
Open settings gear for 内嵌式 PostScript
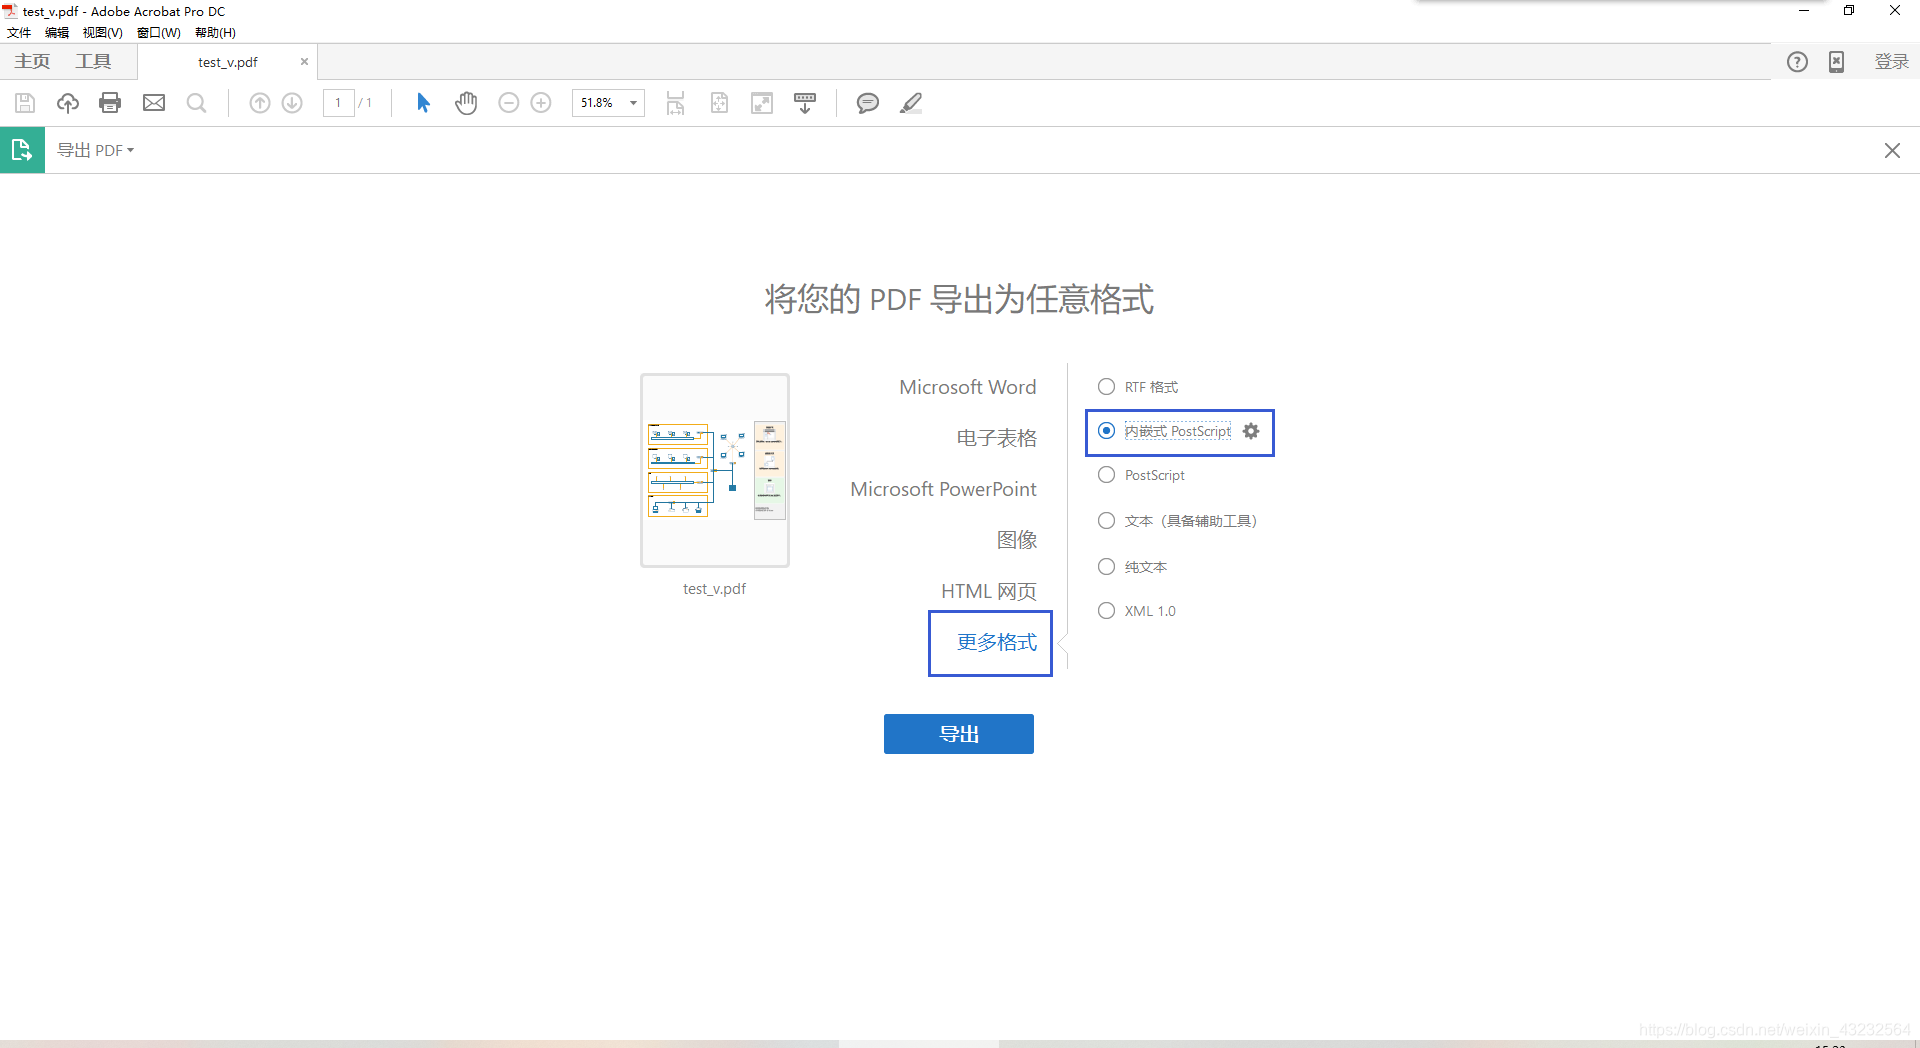[x=1251, y=431]
